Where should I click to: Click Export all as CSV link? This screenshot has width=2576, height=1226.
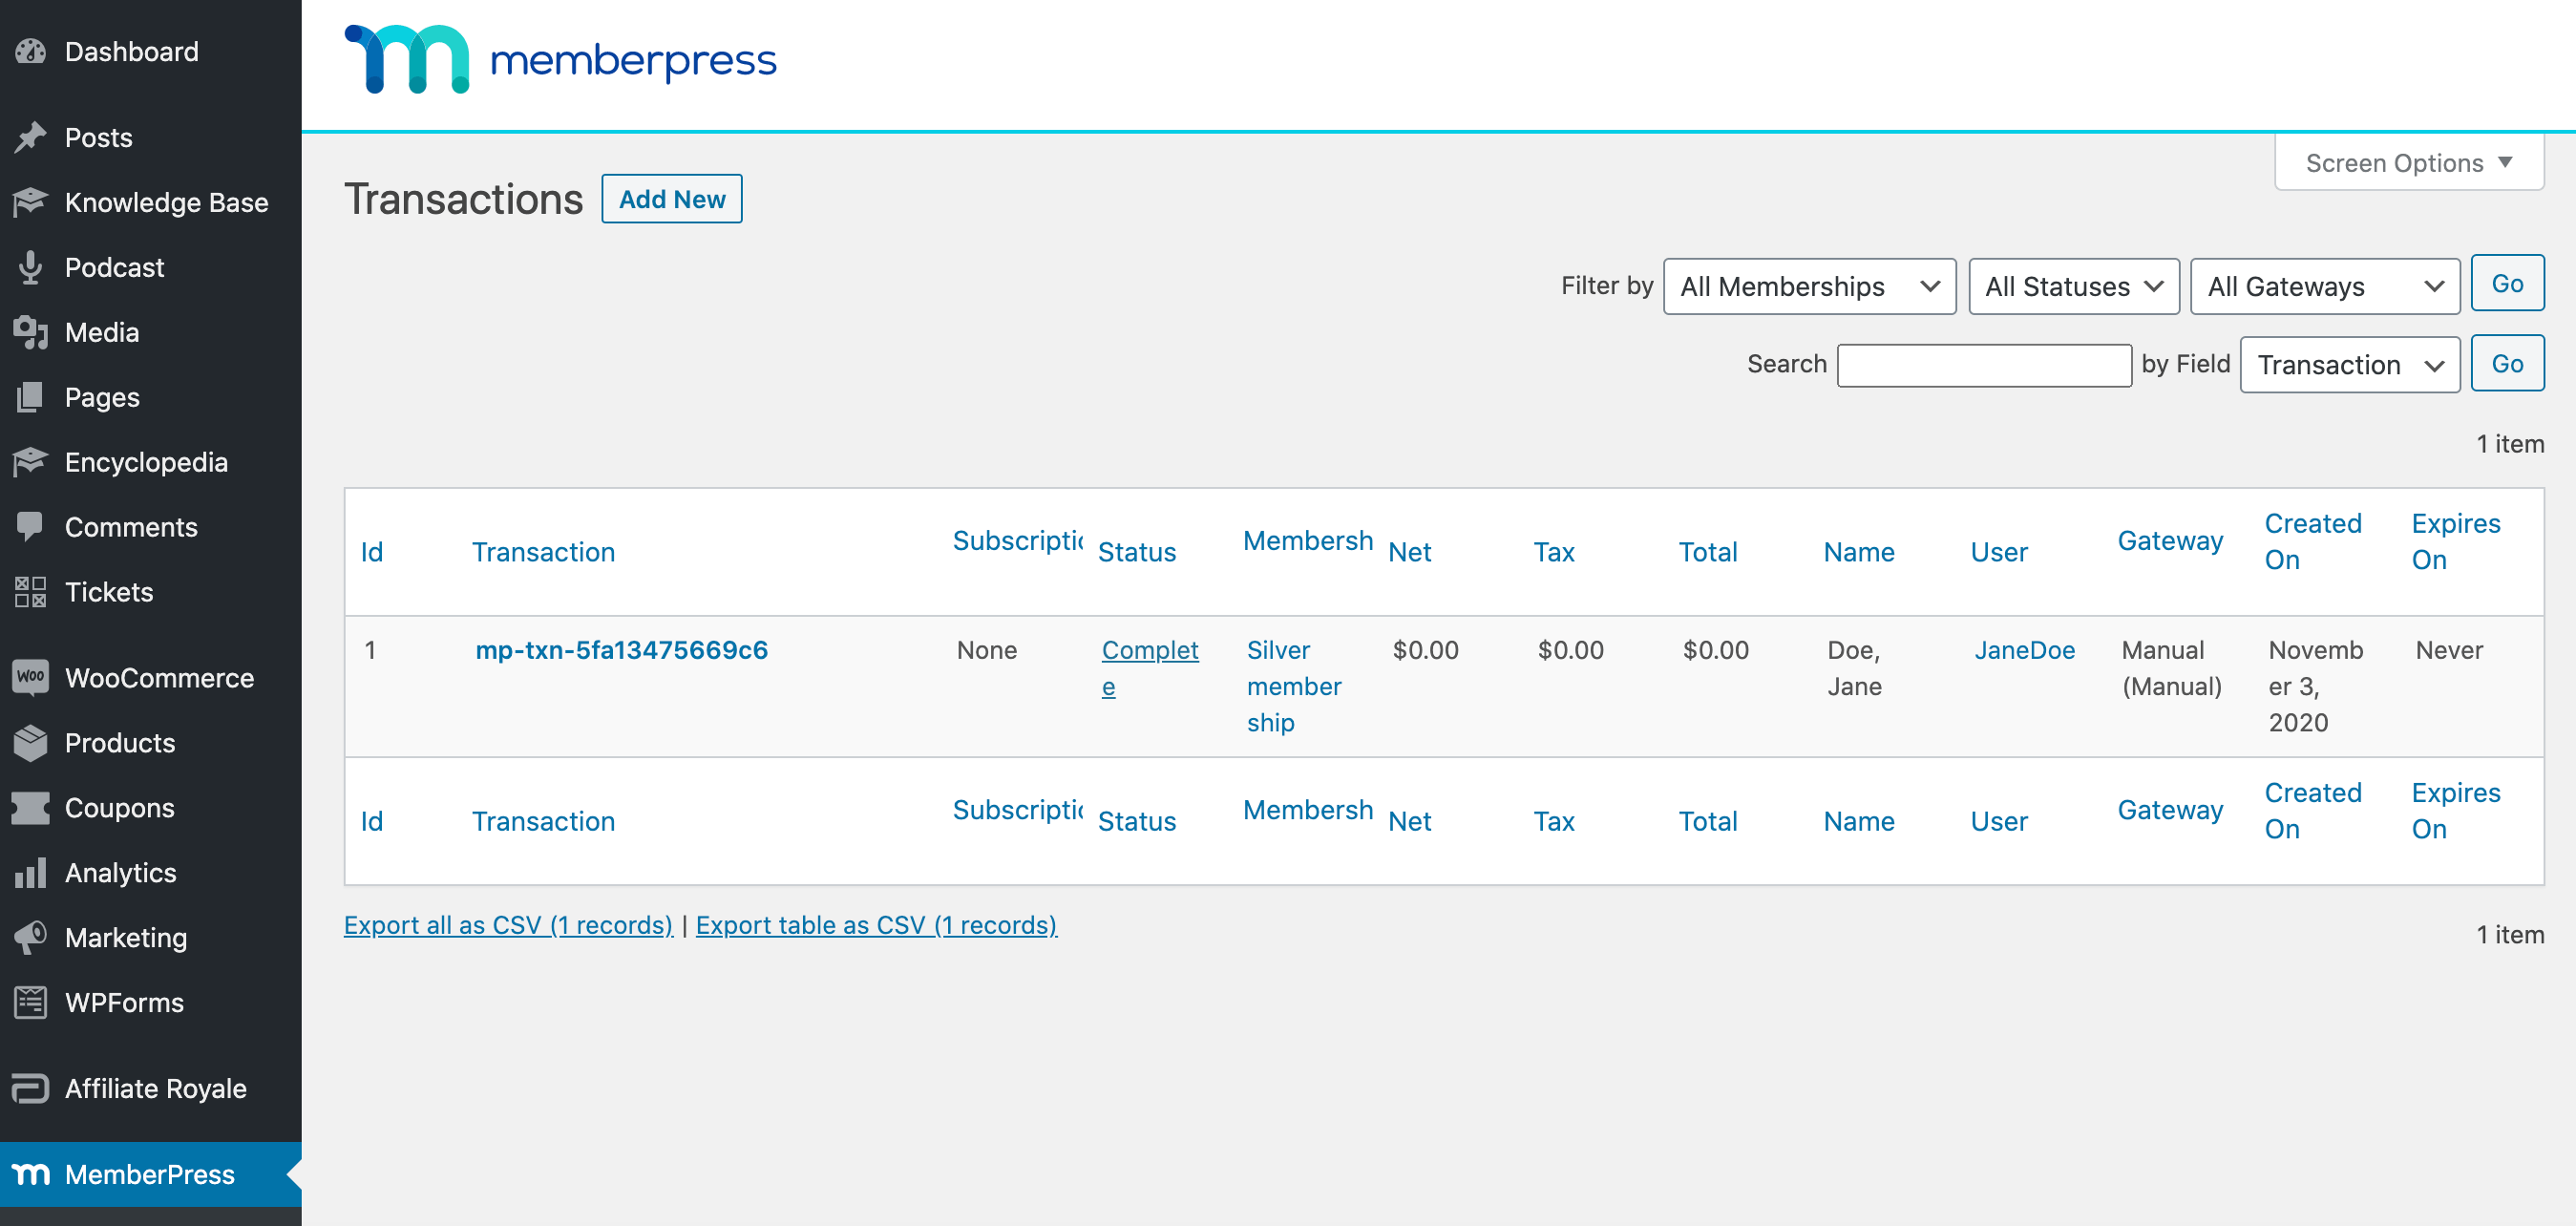pos(504,923)
